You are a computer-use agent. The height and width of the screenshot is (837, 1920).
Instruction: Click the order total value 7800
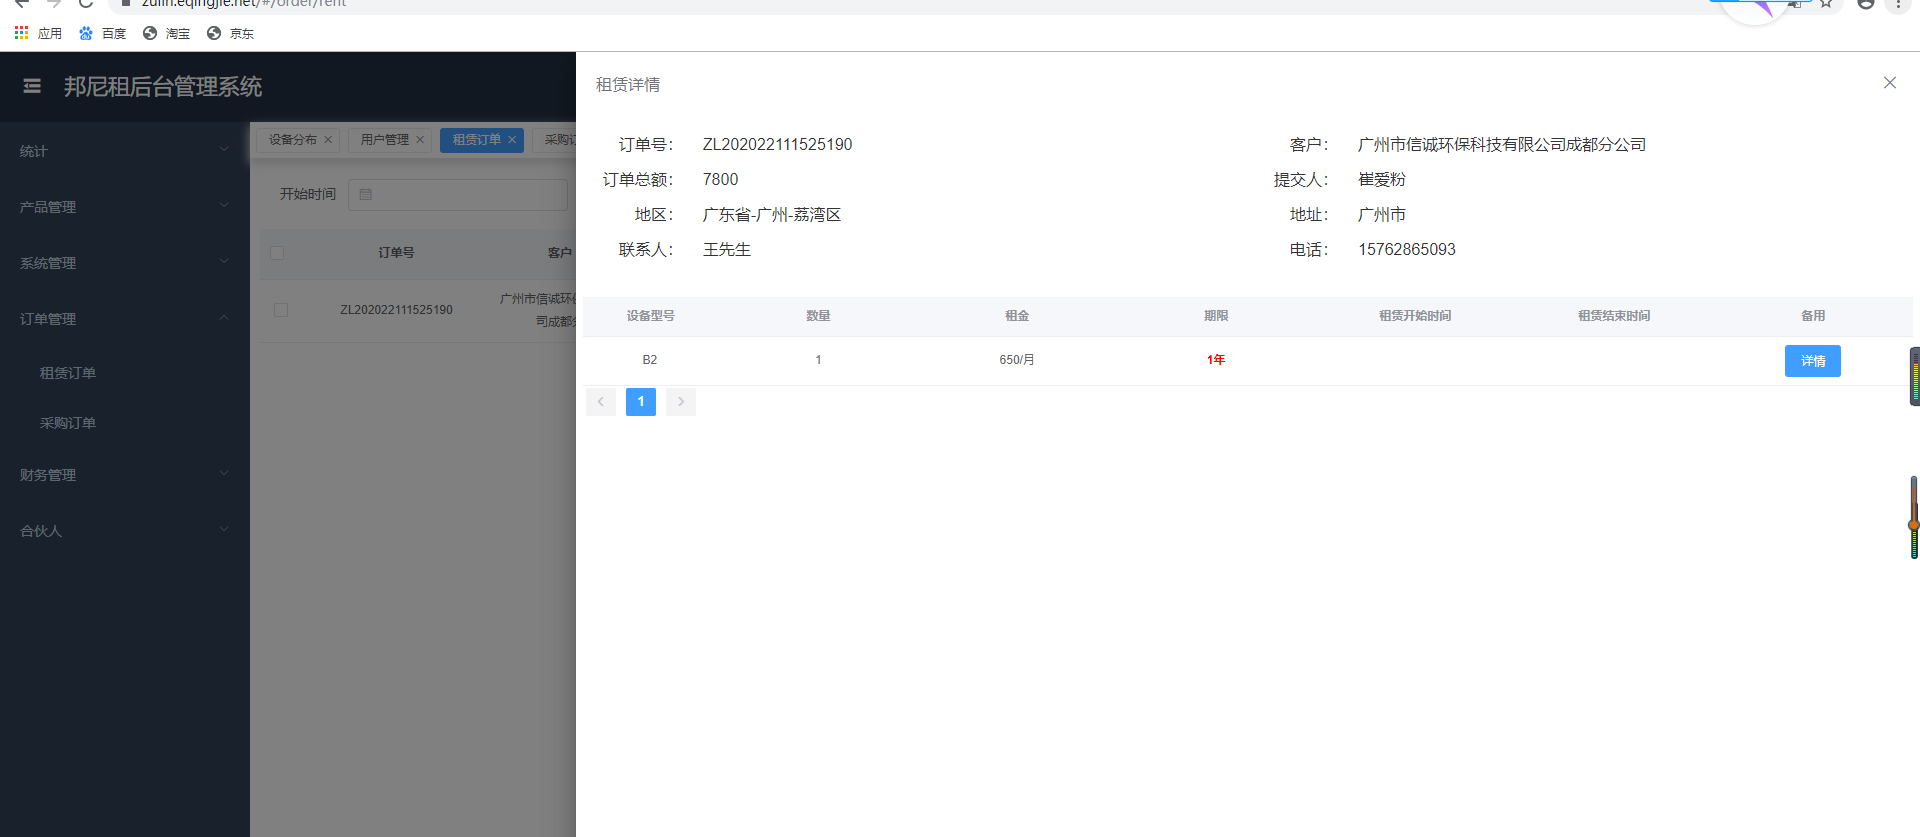pos(720,180)
